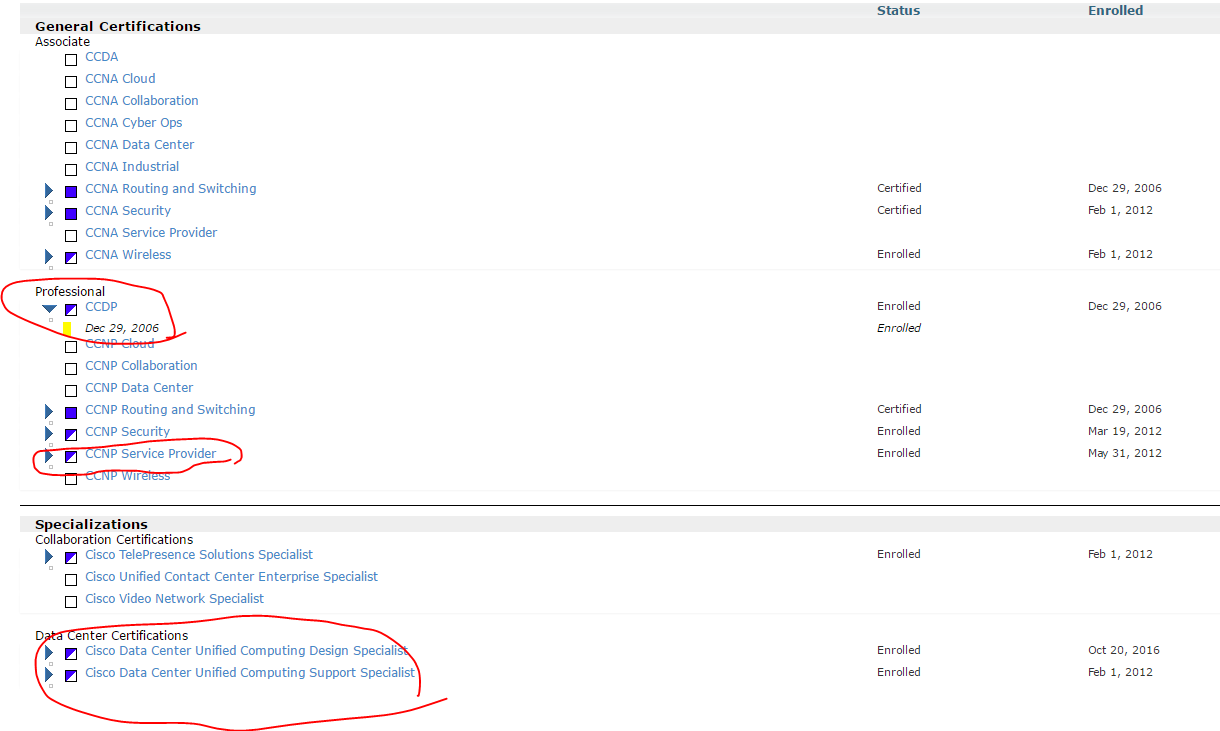Follow the CCNP Security link
This screenshot has width=1220, height=731.
128,432
